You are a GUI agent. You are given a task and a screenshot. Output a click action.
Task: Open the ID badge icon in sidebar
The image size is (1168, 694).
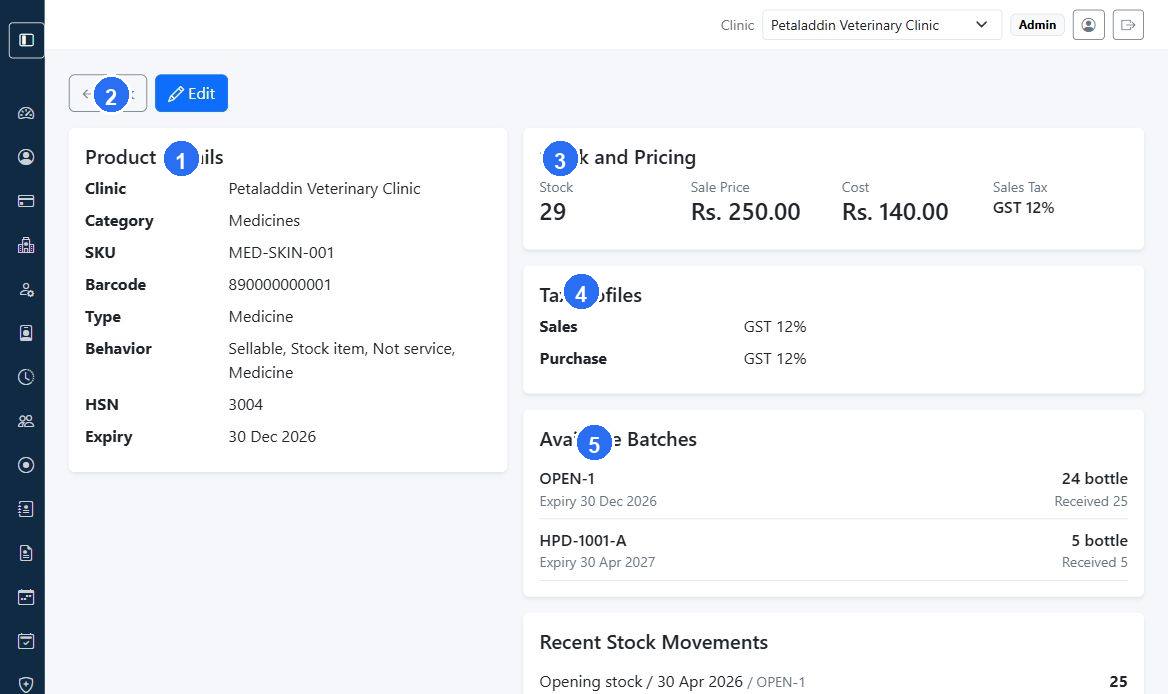click(26, 333)
